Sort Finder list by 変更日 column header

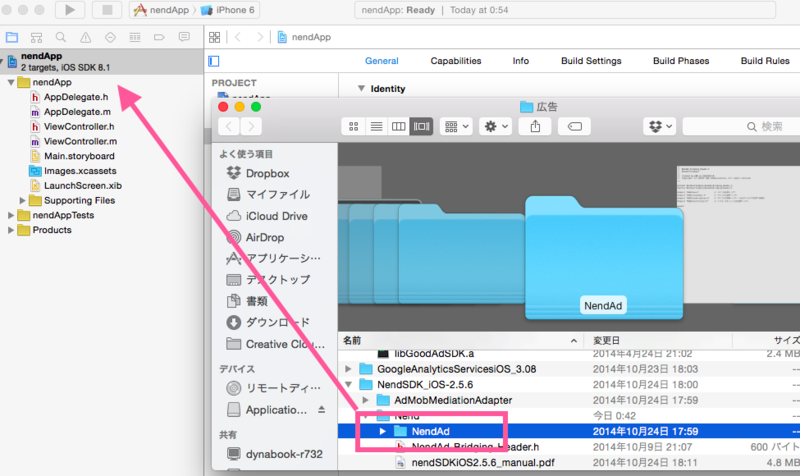[659, 340]
